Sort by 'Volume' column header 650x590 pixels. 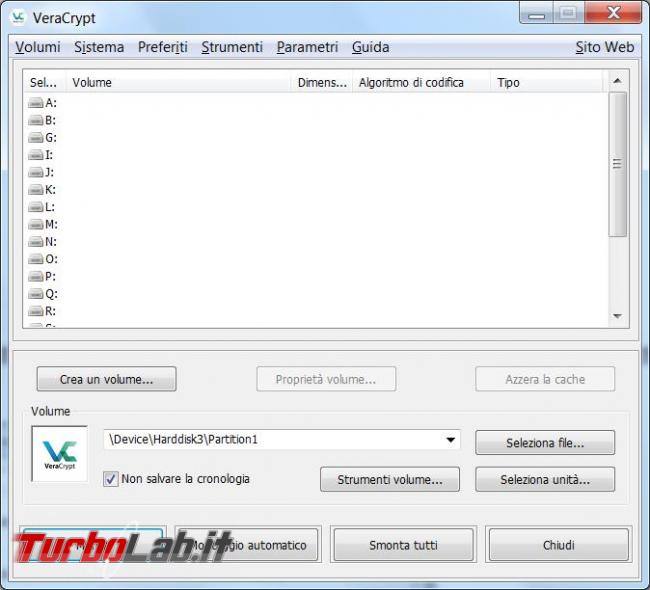coord(178,82)
